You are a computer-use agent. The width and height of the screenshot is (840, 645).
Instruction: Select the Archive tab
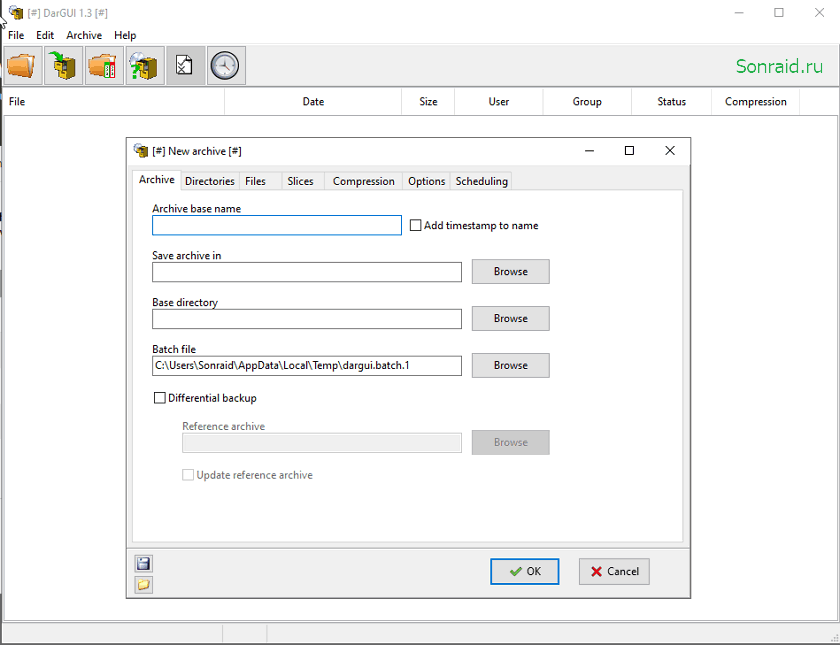click(156, 179)
